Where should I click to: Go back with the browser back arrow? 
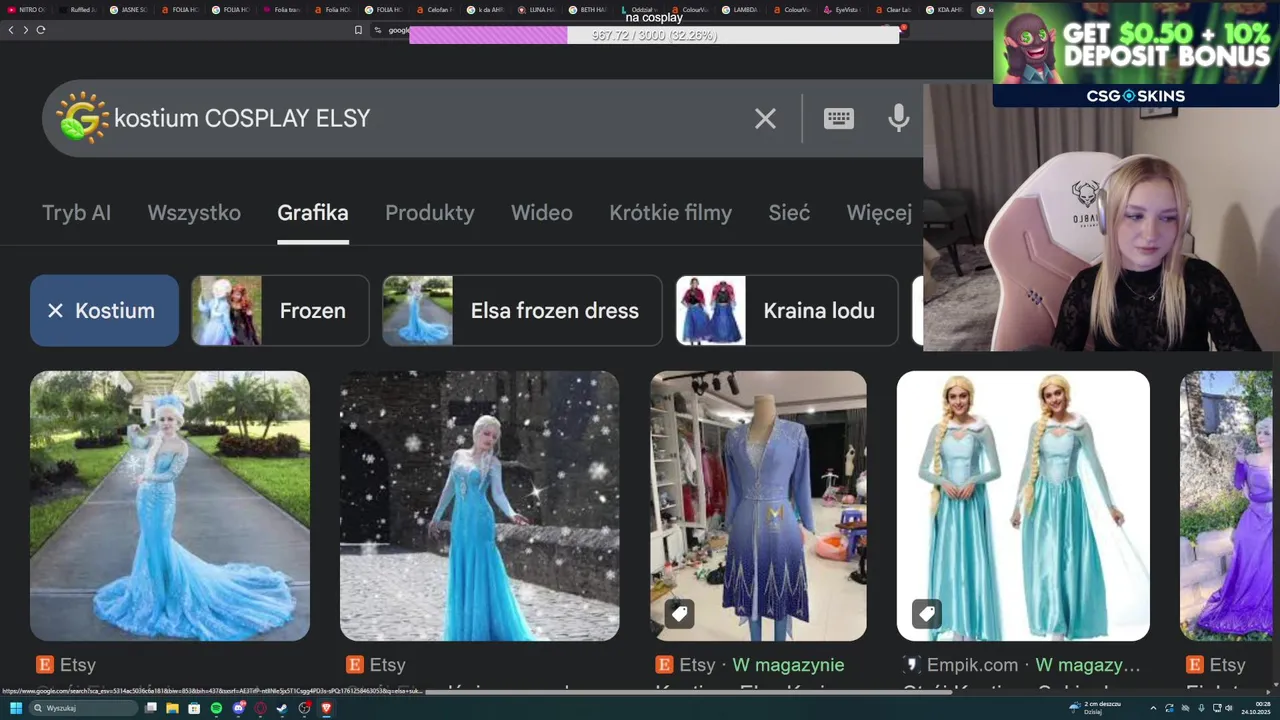click(11, 30)
